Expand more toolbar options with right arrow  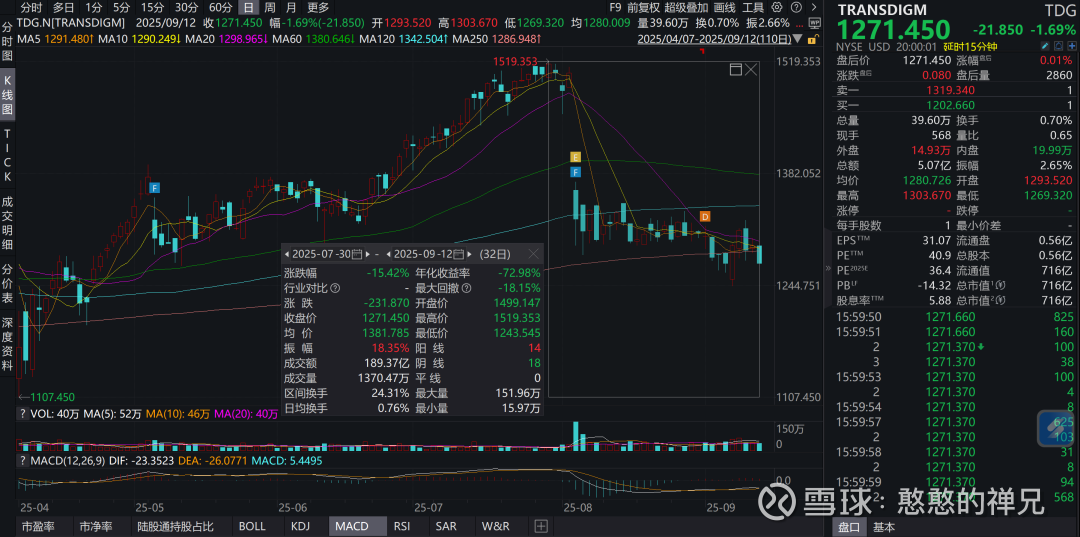point(813,8)
